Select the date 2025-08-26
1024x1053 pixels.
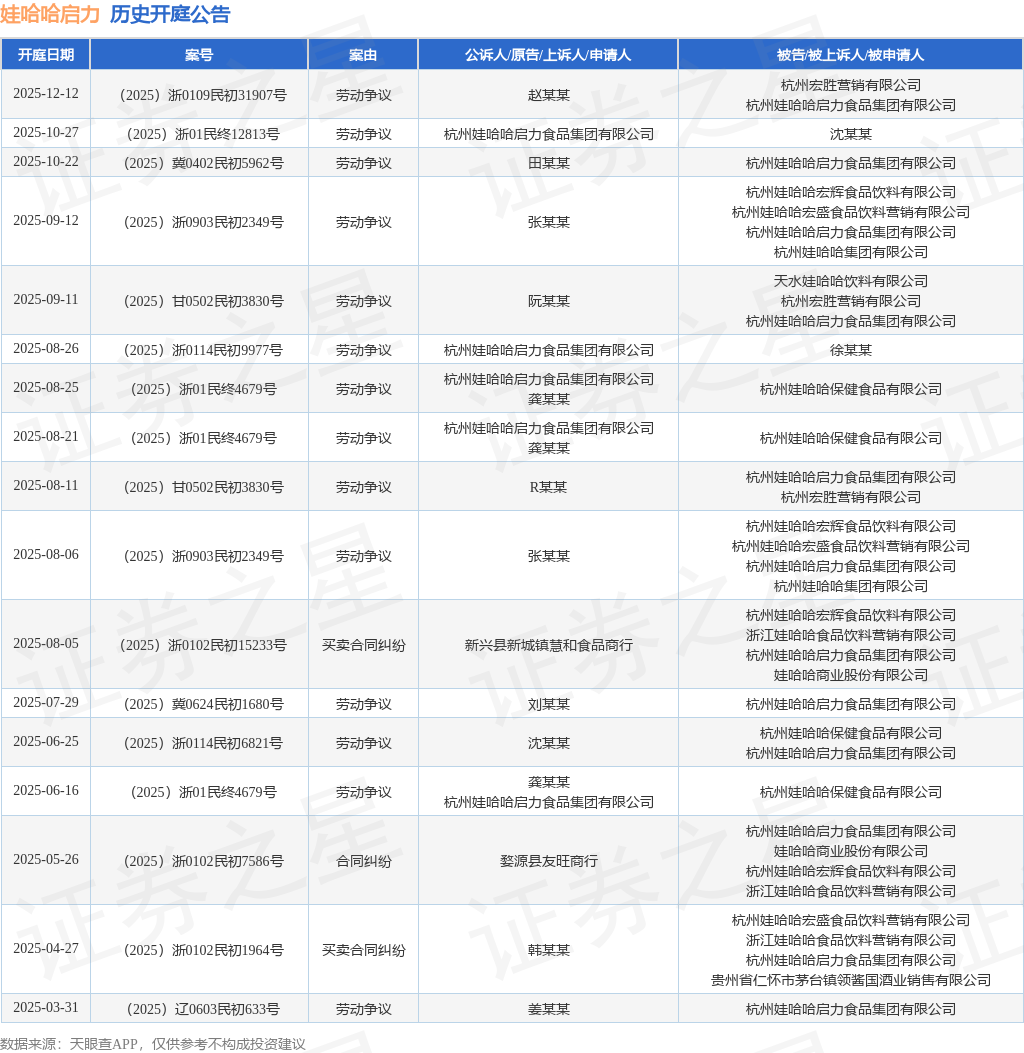click(46, 349)
